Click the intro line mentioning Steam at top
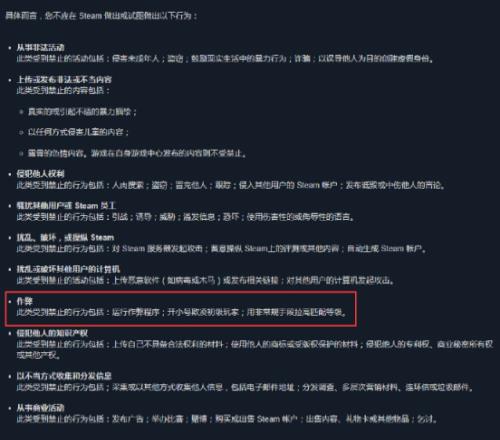500x440 pixels. (x=101, y=15)
